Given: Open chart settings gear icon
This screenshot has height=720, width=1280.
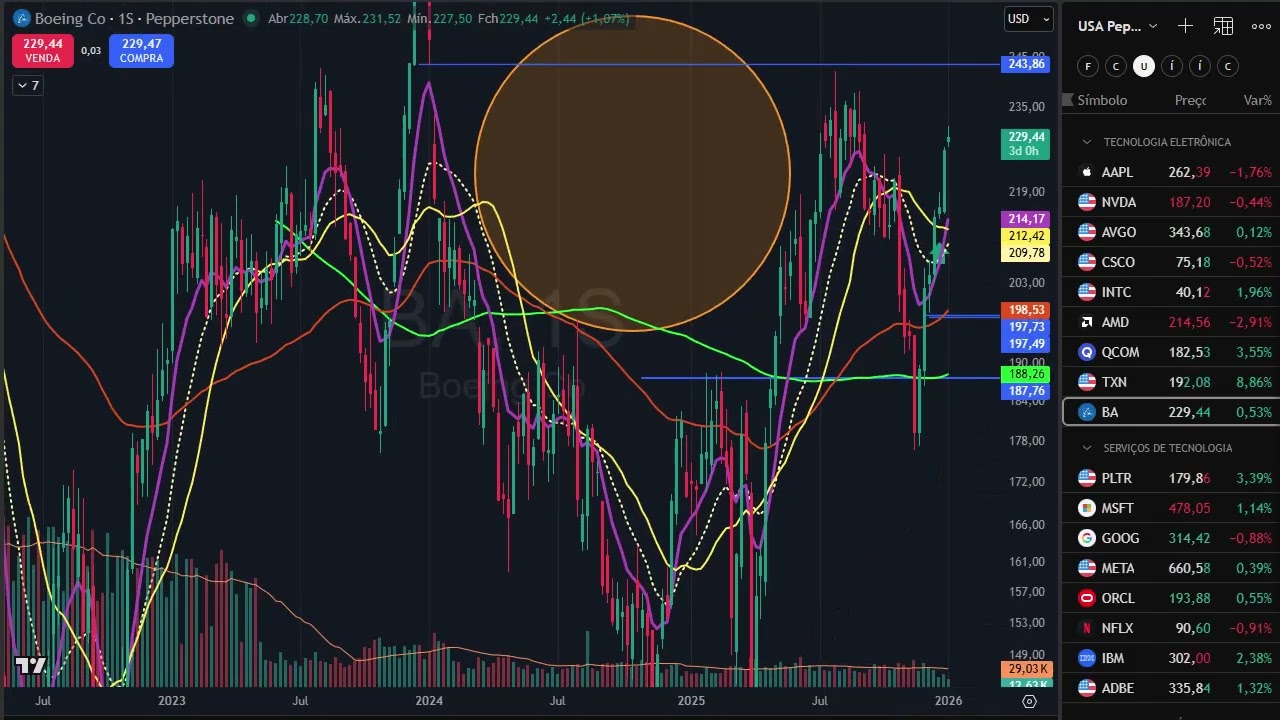Looking at the screenshot, I should click(1029, 701).
